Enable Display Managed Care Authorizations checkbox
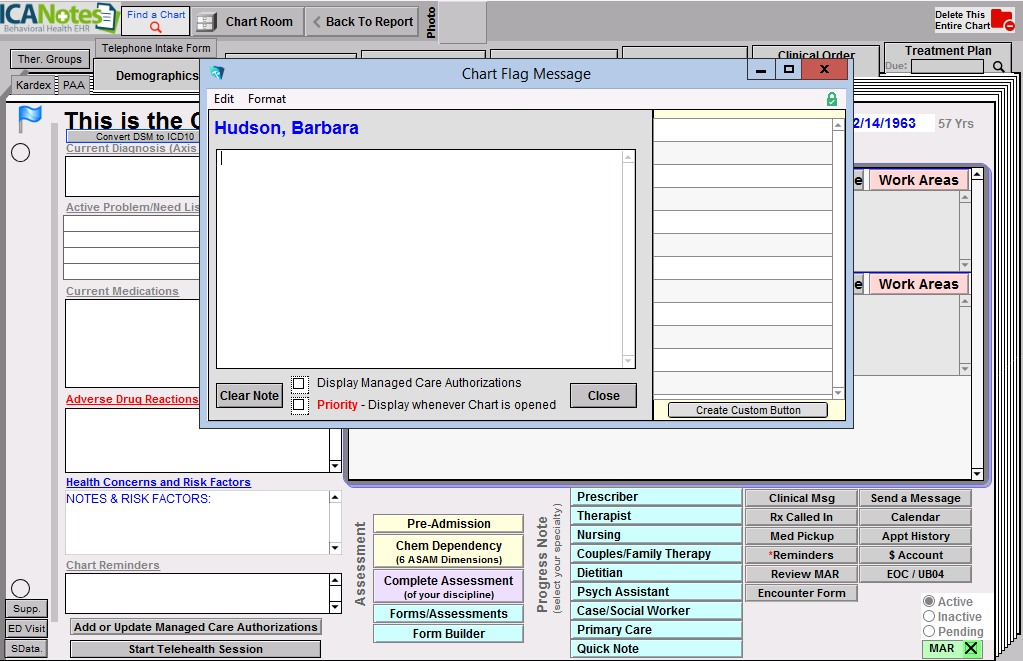Screen dimensions: 1023x661 (x=299, y=383)
